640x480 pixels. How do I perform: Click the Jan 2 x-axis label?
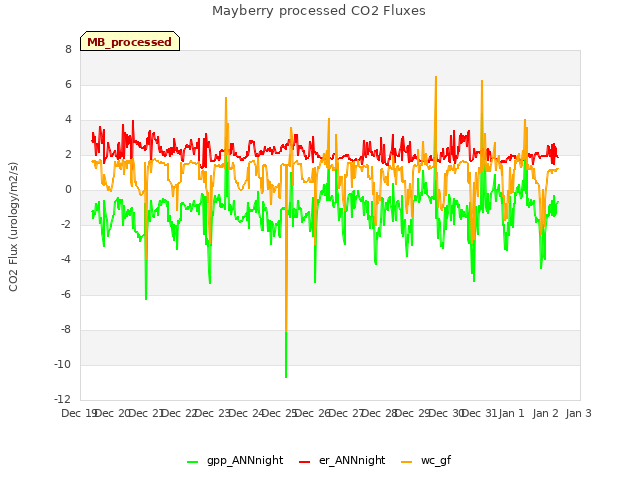545,413
